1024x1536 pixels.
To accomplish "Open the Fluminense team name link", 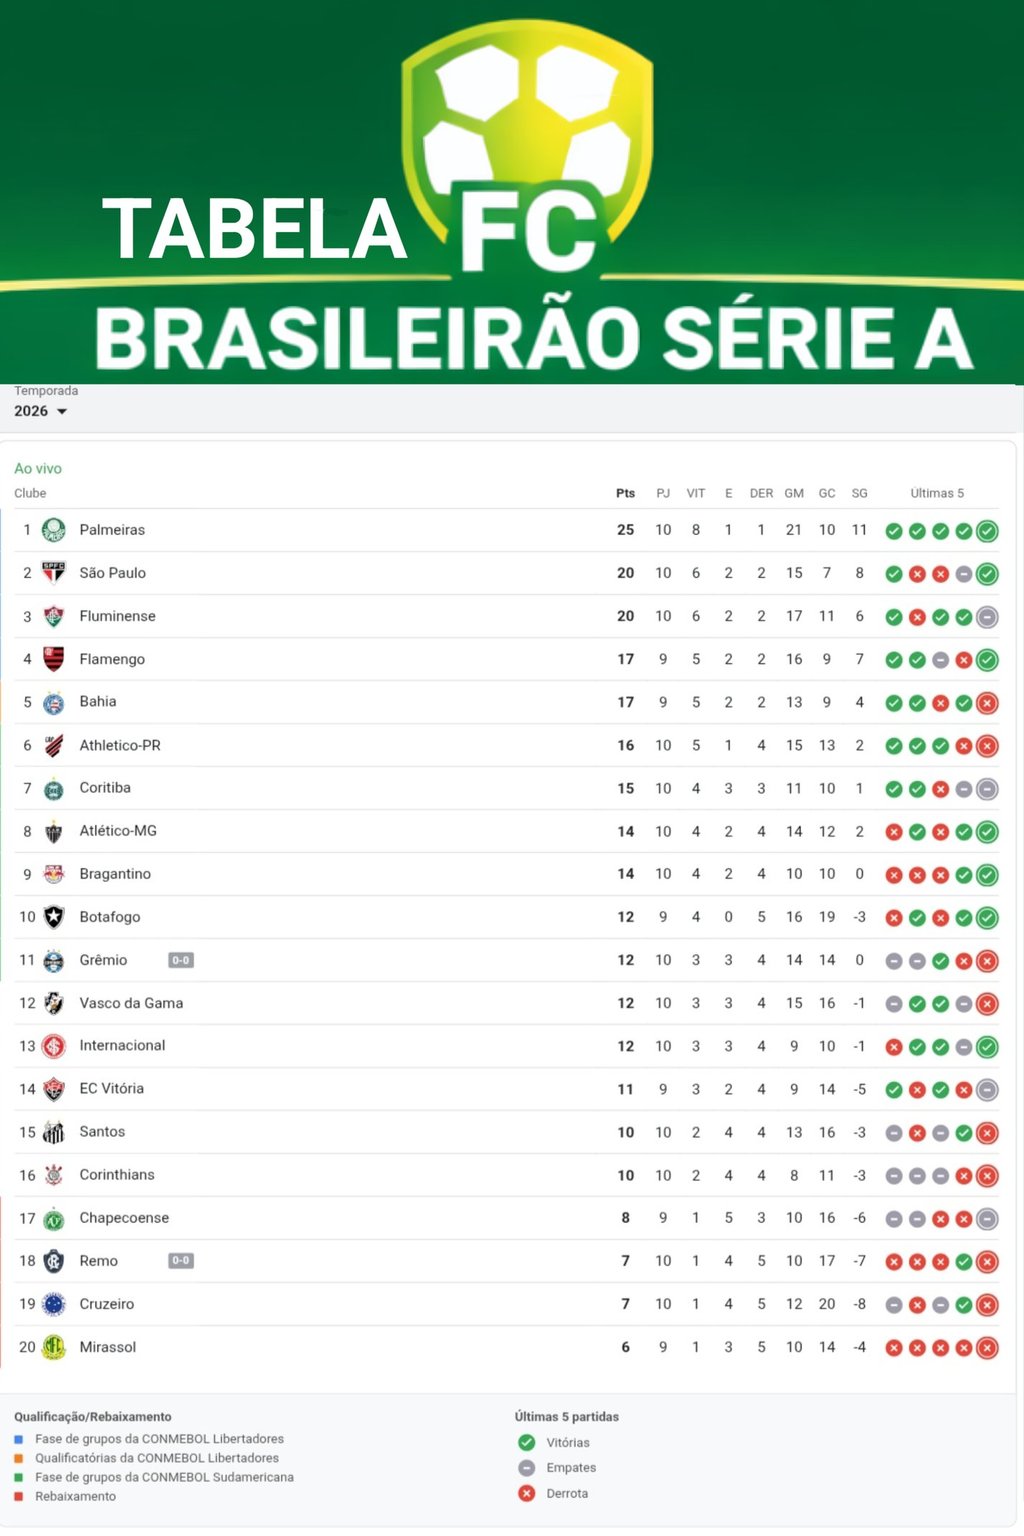I will pyautogui.click(x=117, y=616).
